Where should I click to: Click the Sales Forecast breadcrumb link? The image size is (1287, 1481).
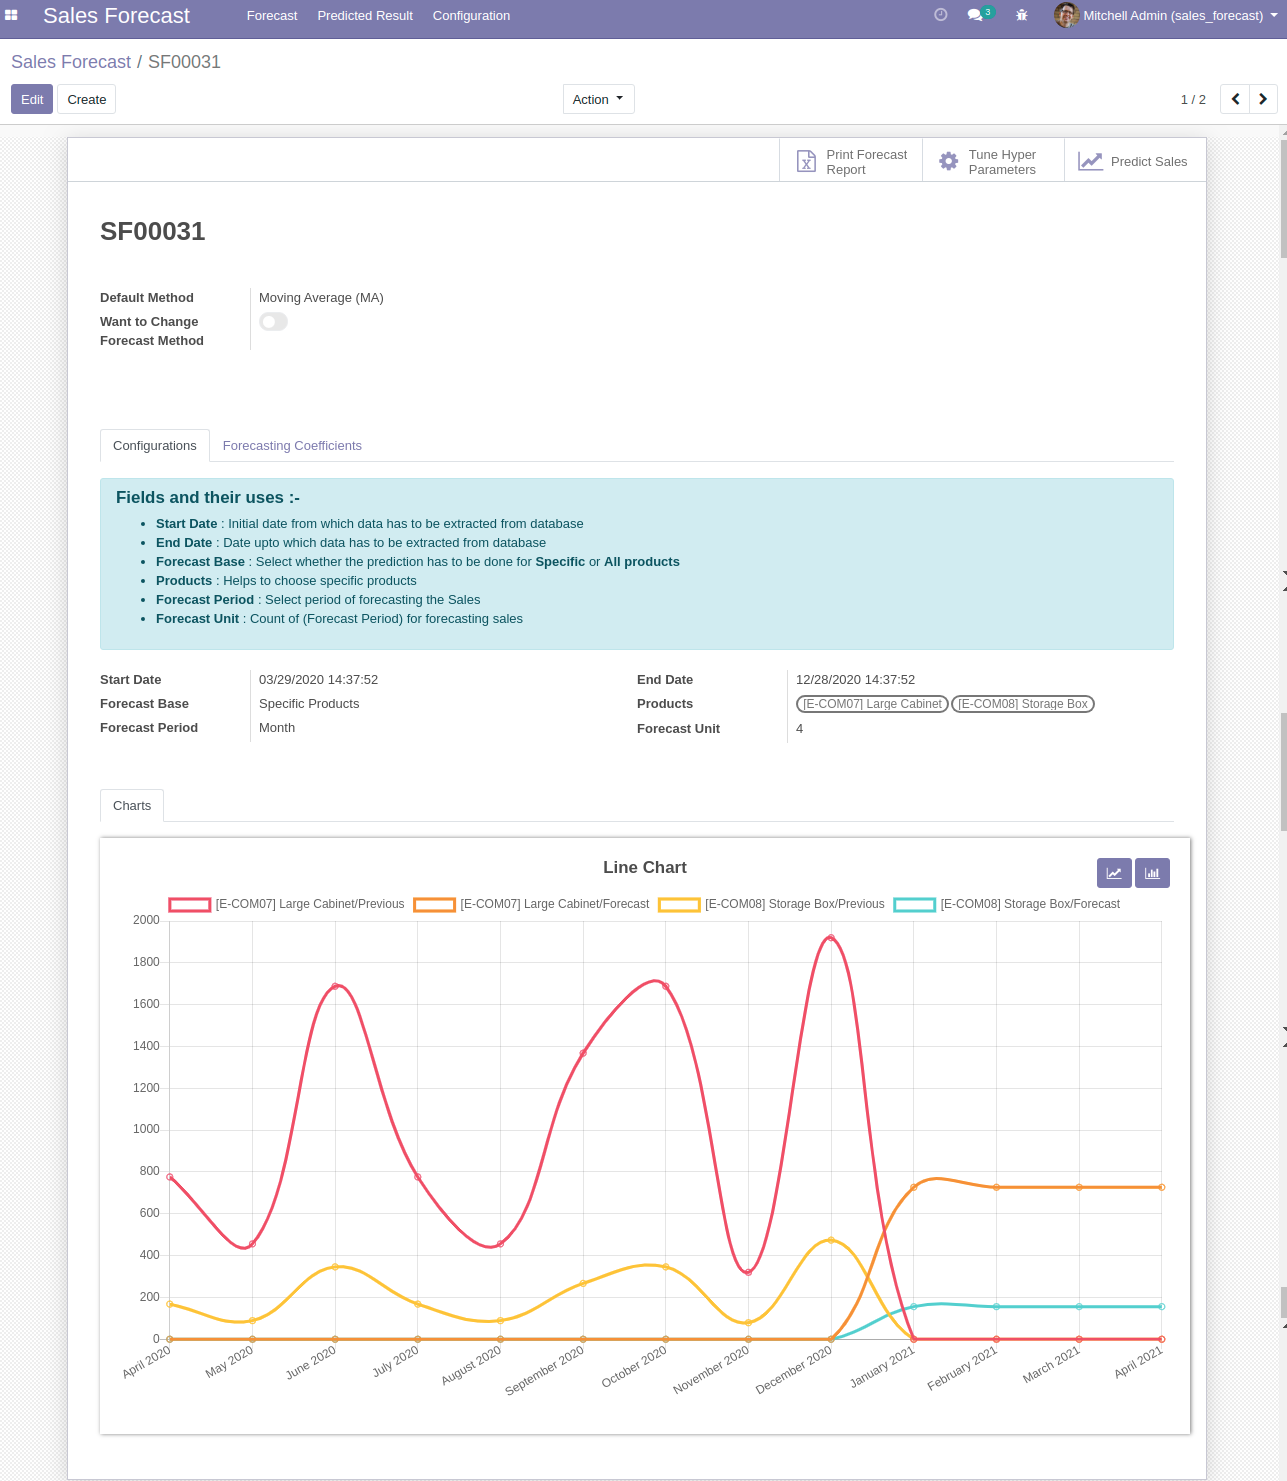pyautogui.click(x=71, y=62)
